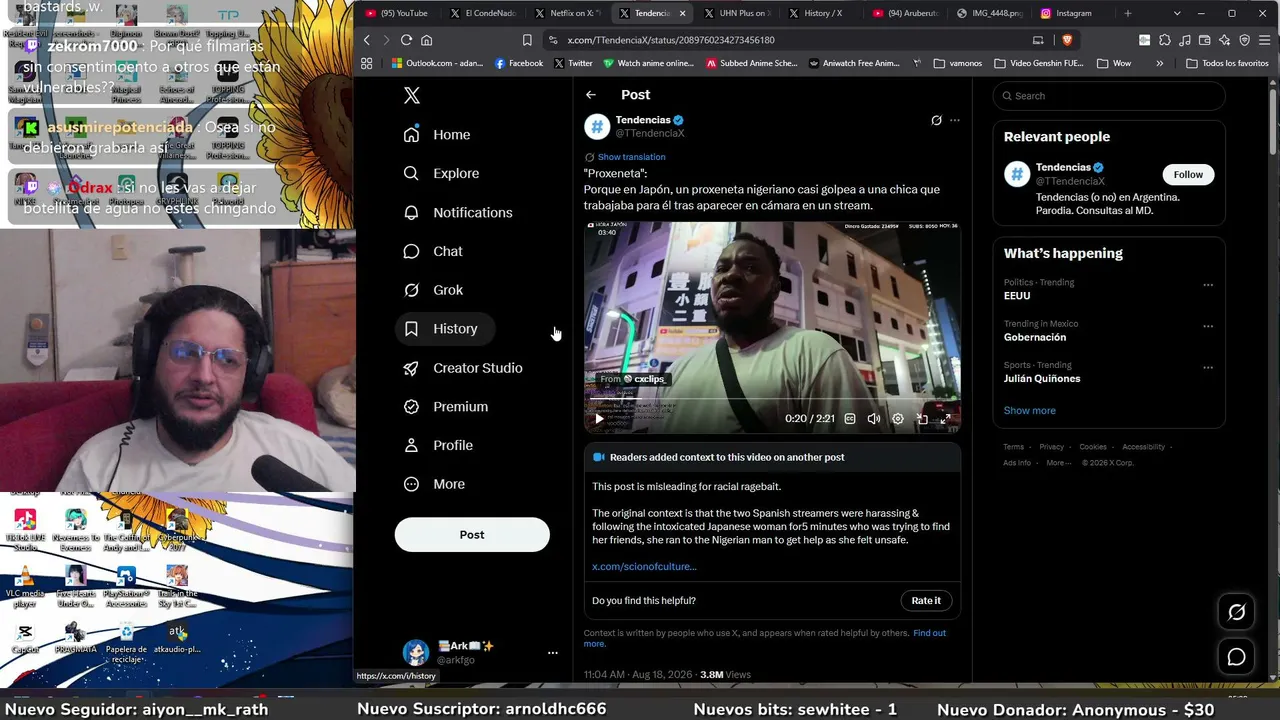Open Grok in X sidebar
Viewport: 1280px width, 720px height.
pyautogui.click(x=433, y=290)
